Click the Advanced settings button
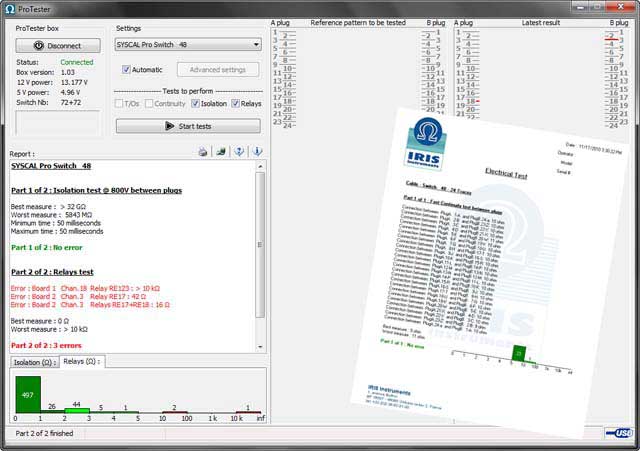The width and height of the screenshot is (640, 451). 218,70
